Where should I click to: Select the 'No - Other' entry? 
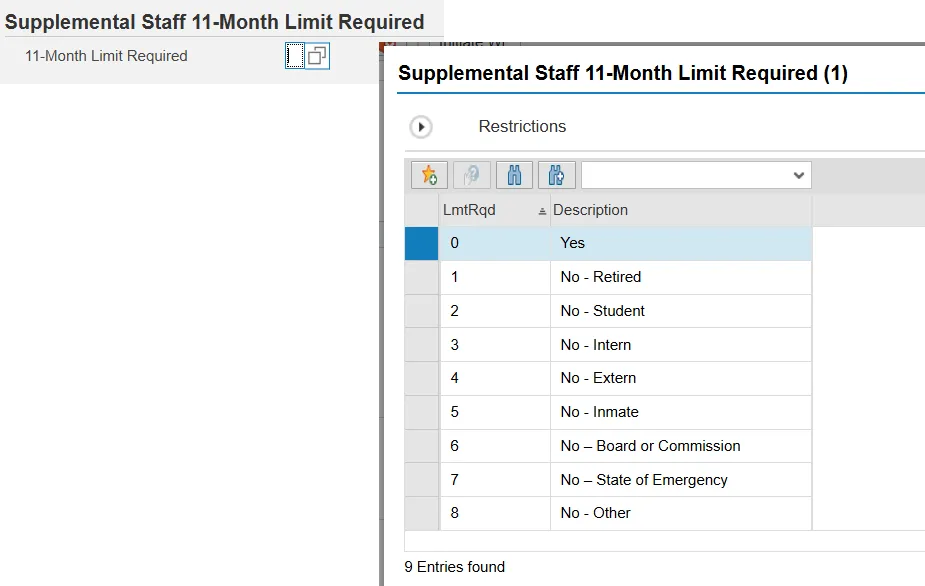tap(596, 513)
